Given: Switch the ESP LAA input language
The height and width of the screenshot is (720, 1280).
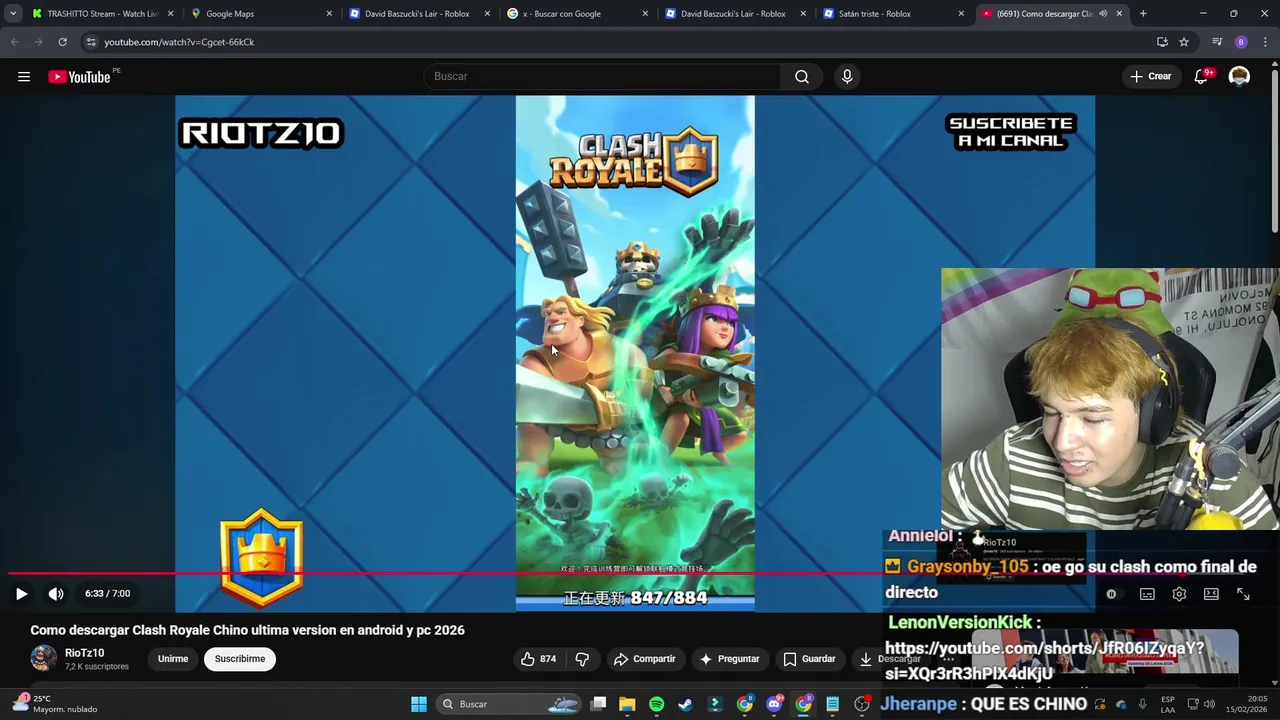Looking at the screenshot, I should coord(1168,704).
